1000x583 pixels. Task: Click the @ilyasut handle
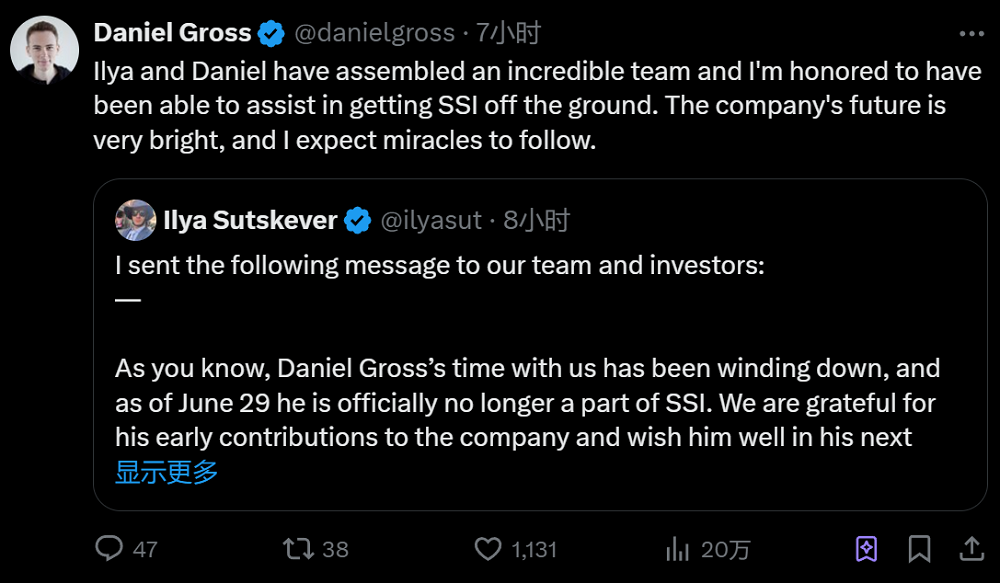(x=431, y=220)
